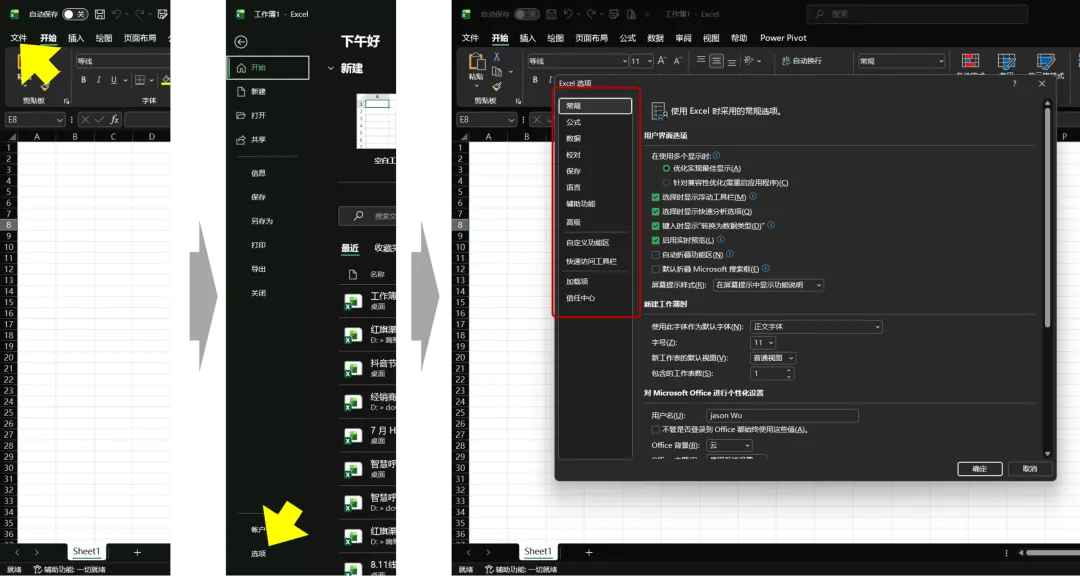Click the Copy icon in the right window clipboard group
1080x576 pixels.
[496, 72]
